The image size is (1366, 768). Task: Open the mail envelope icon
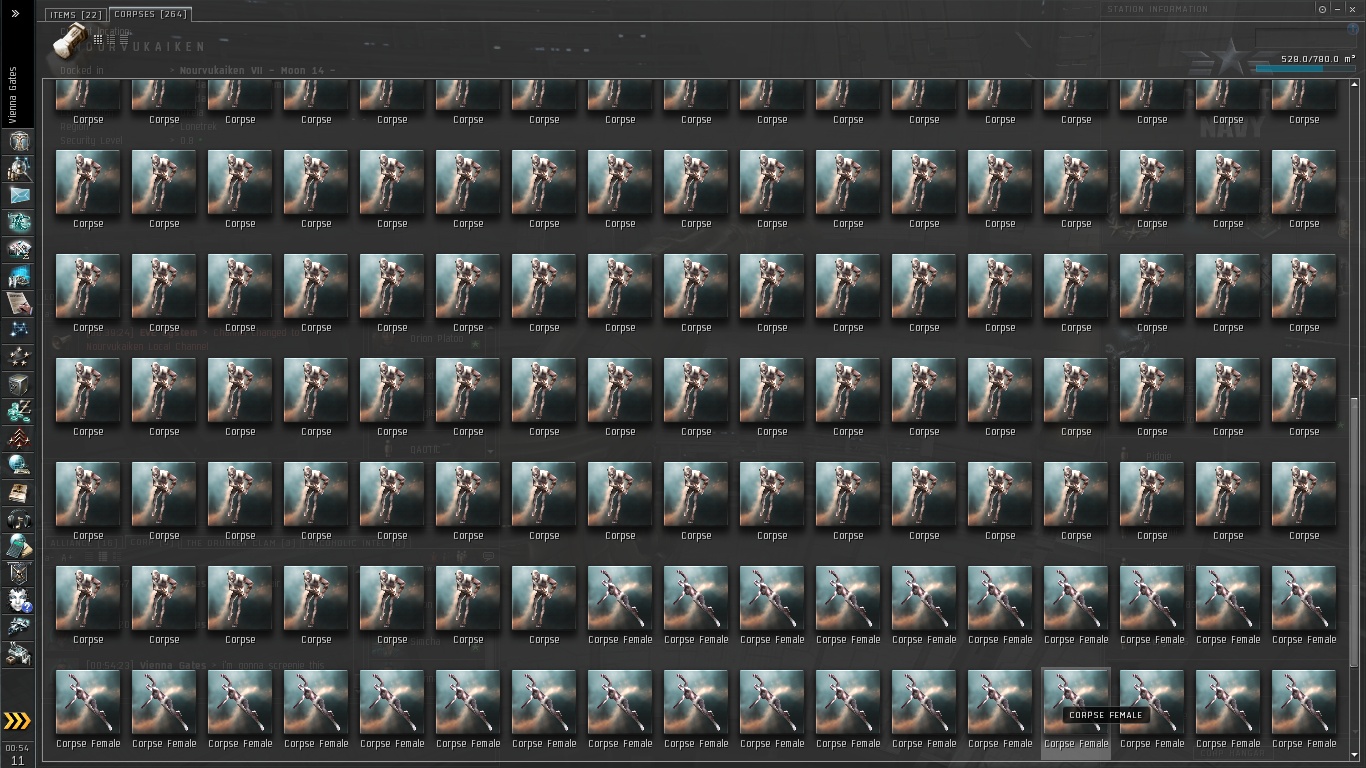[x=19, y=195]
